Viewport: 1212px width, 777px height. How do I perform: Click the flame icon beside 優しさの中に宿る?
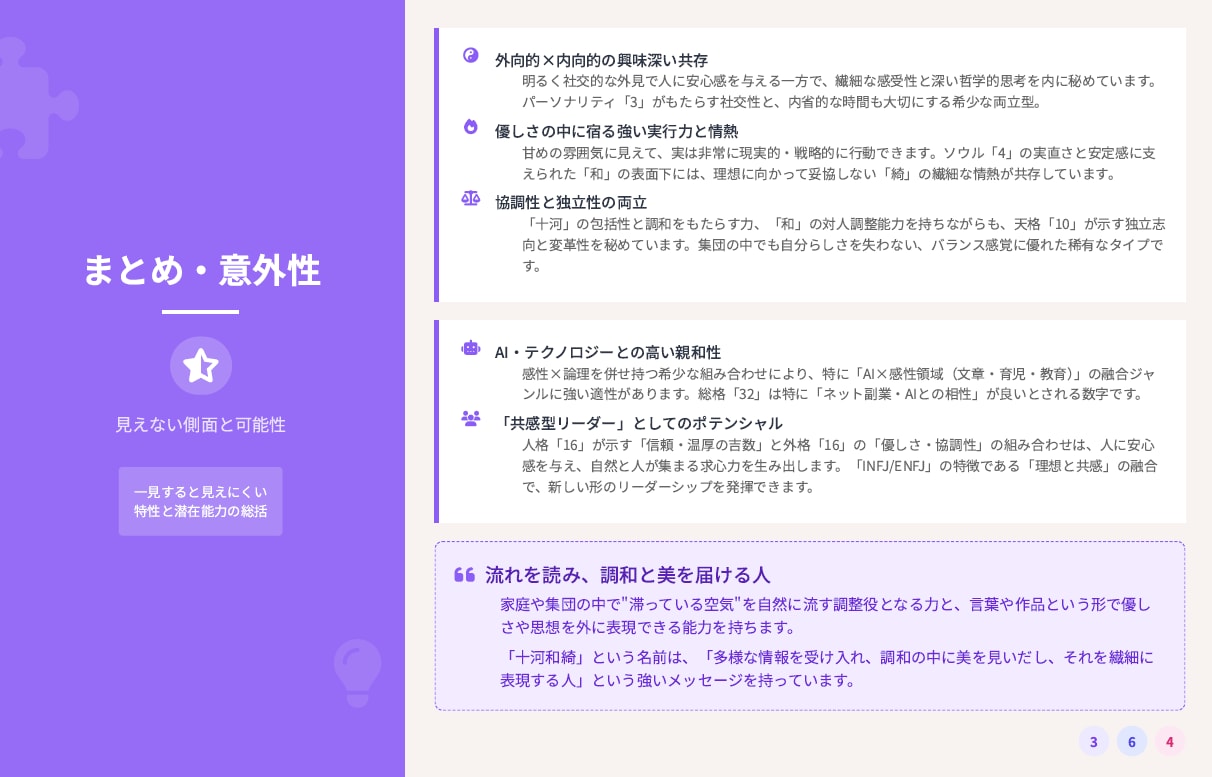click(471, 126)
